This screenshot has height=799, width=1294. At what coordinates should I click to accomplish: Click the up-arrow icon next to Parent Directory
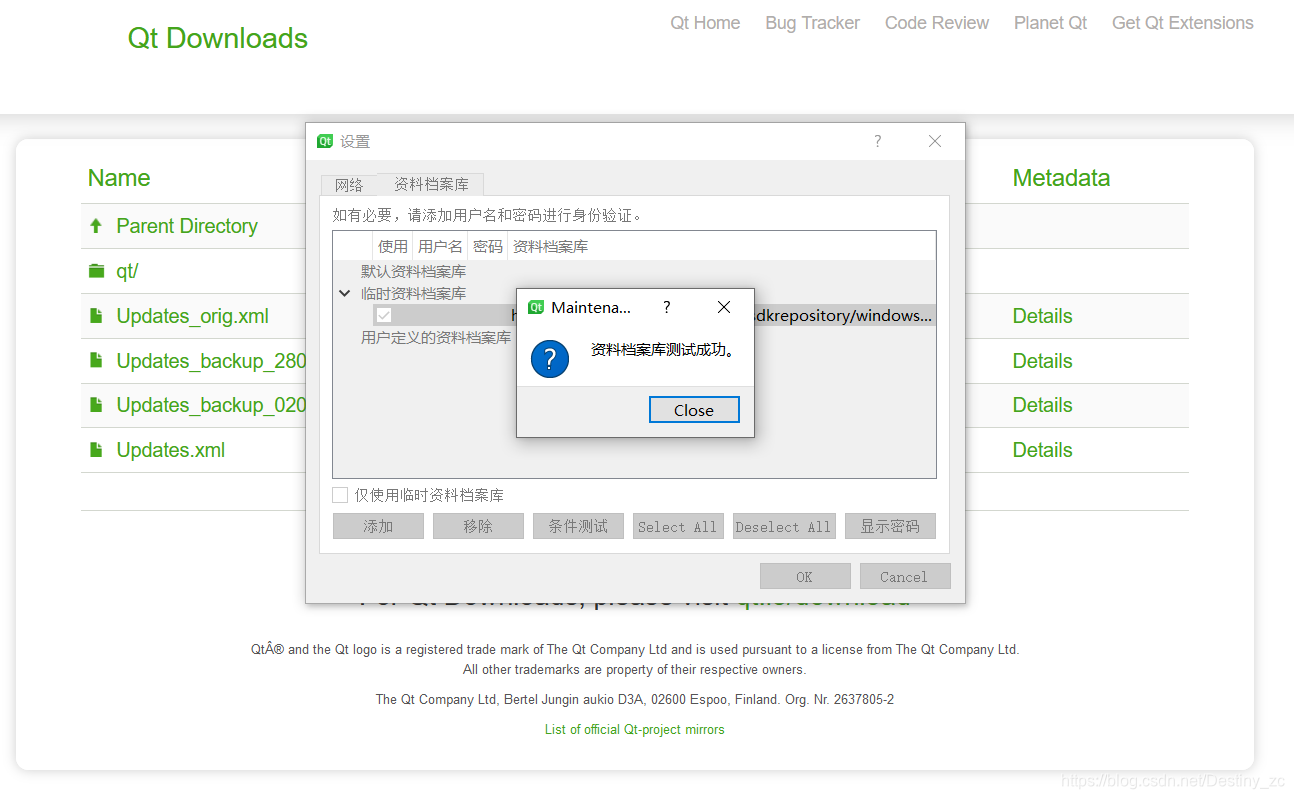[95, 225]
